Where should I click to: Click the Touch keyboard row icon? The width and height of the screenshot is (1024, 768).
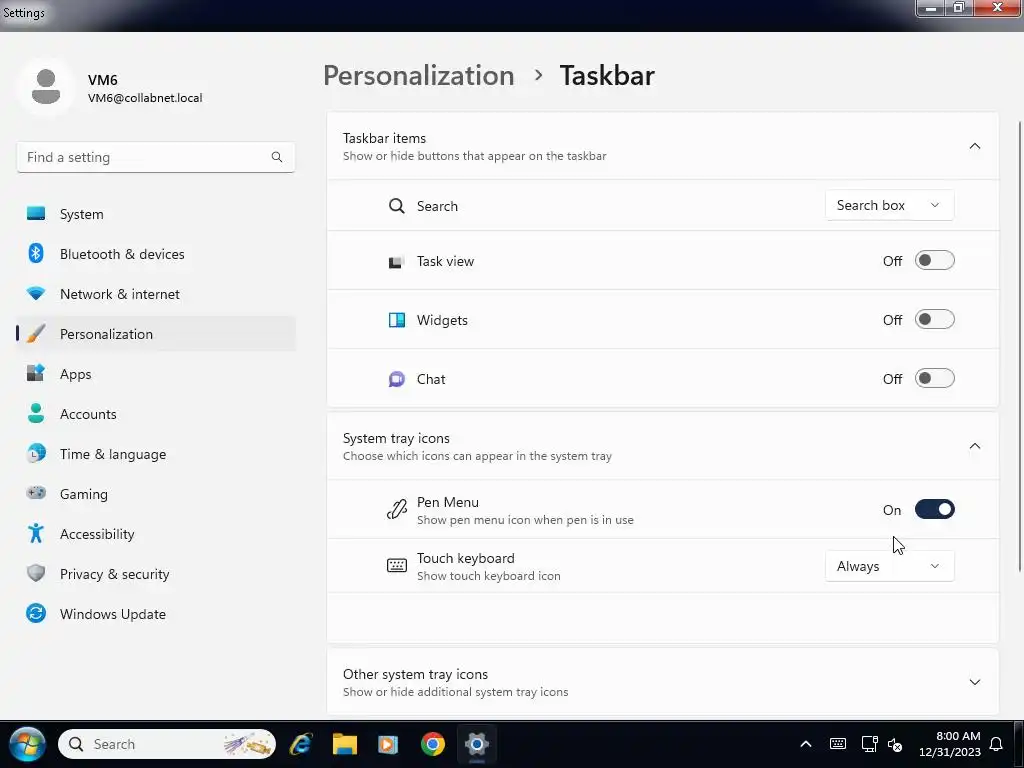click(x=396, y=566)
